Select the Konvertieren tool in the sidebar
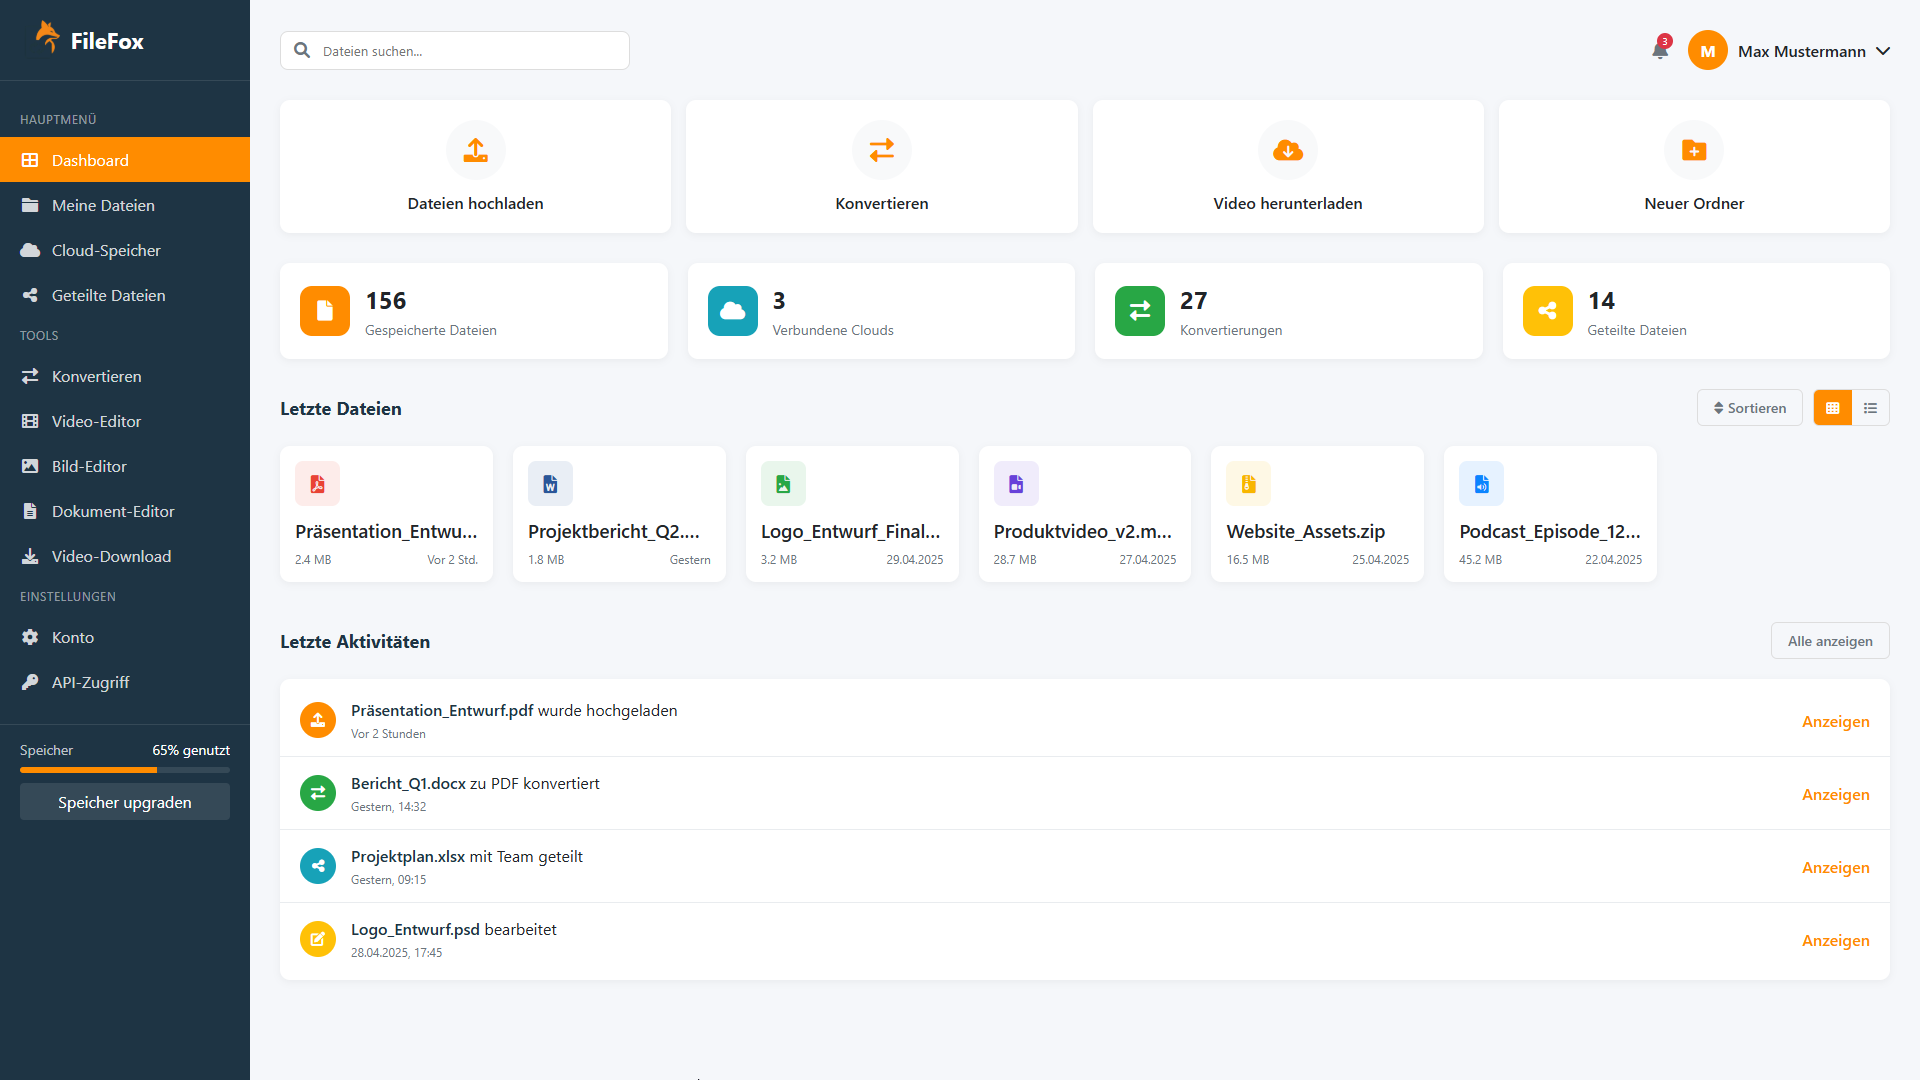Viewport: 1920px width, 1080px height. [96, 376]
